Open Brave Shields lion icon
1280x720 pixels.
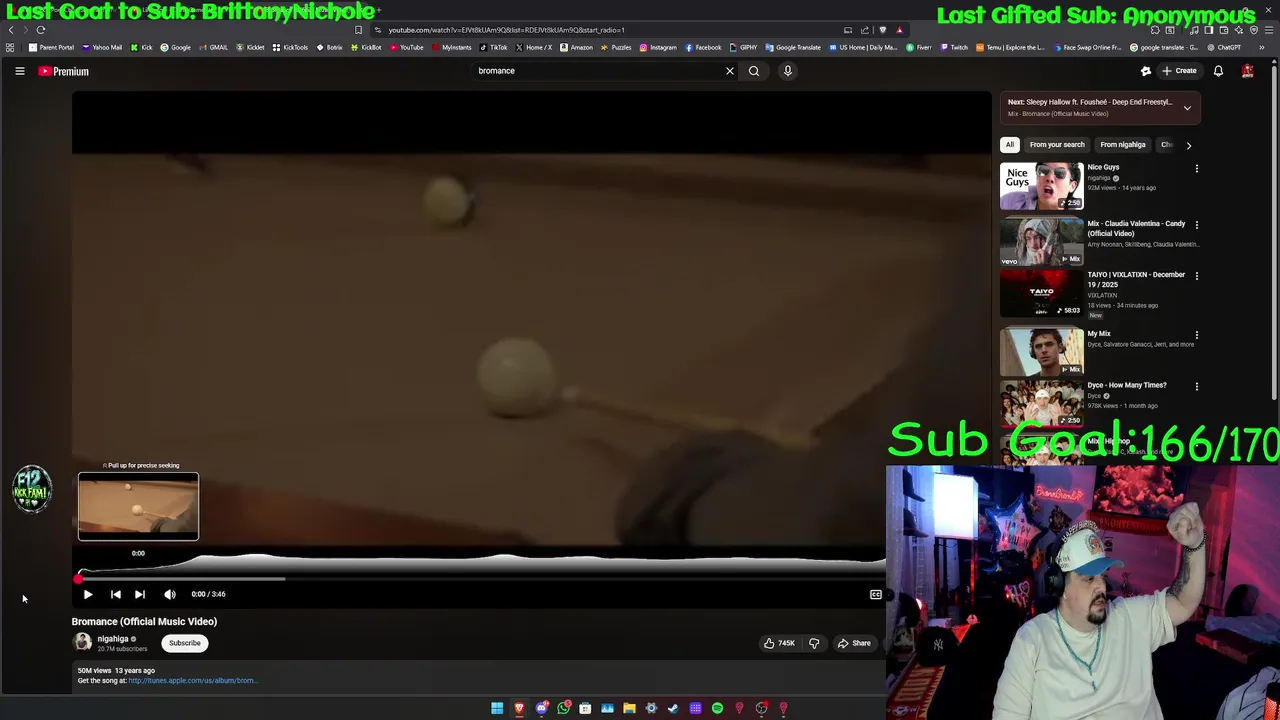(882, 30)
